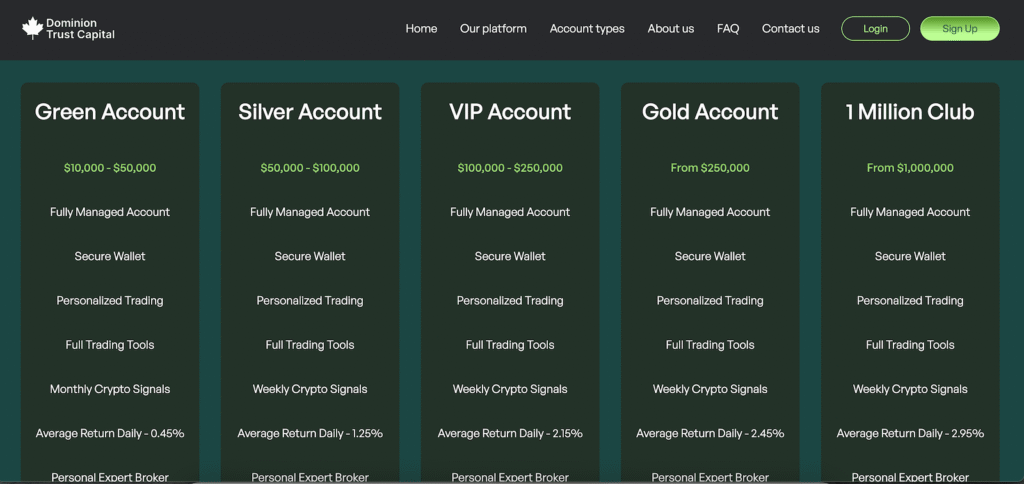
Task: Select the 1 Million Club heading
Action: coord(910,112)
